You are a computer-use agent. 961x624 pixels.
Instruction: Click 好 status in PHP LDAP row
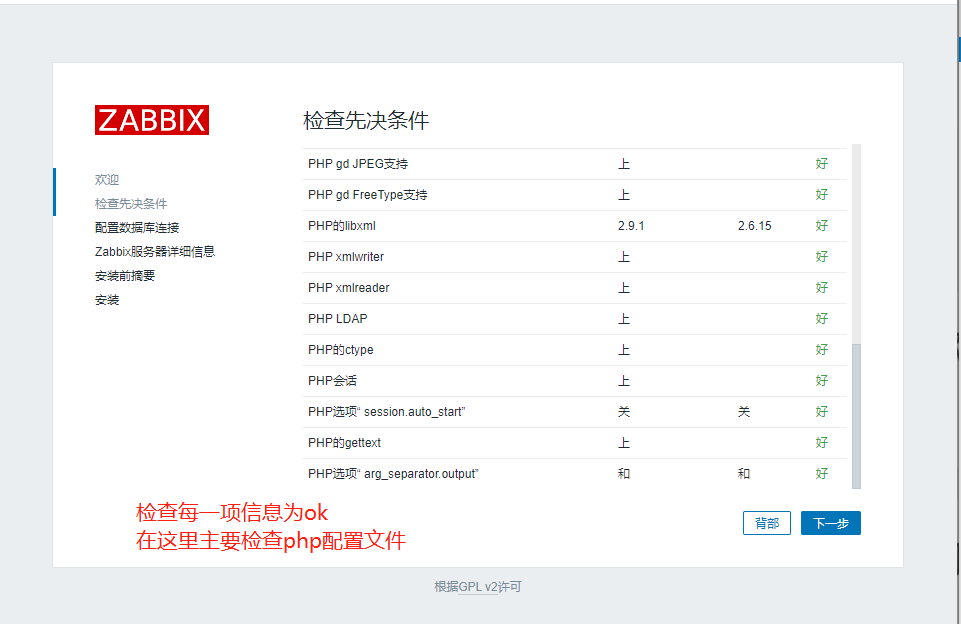click(x=822, y=319)
